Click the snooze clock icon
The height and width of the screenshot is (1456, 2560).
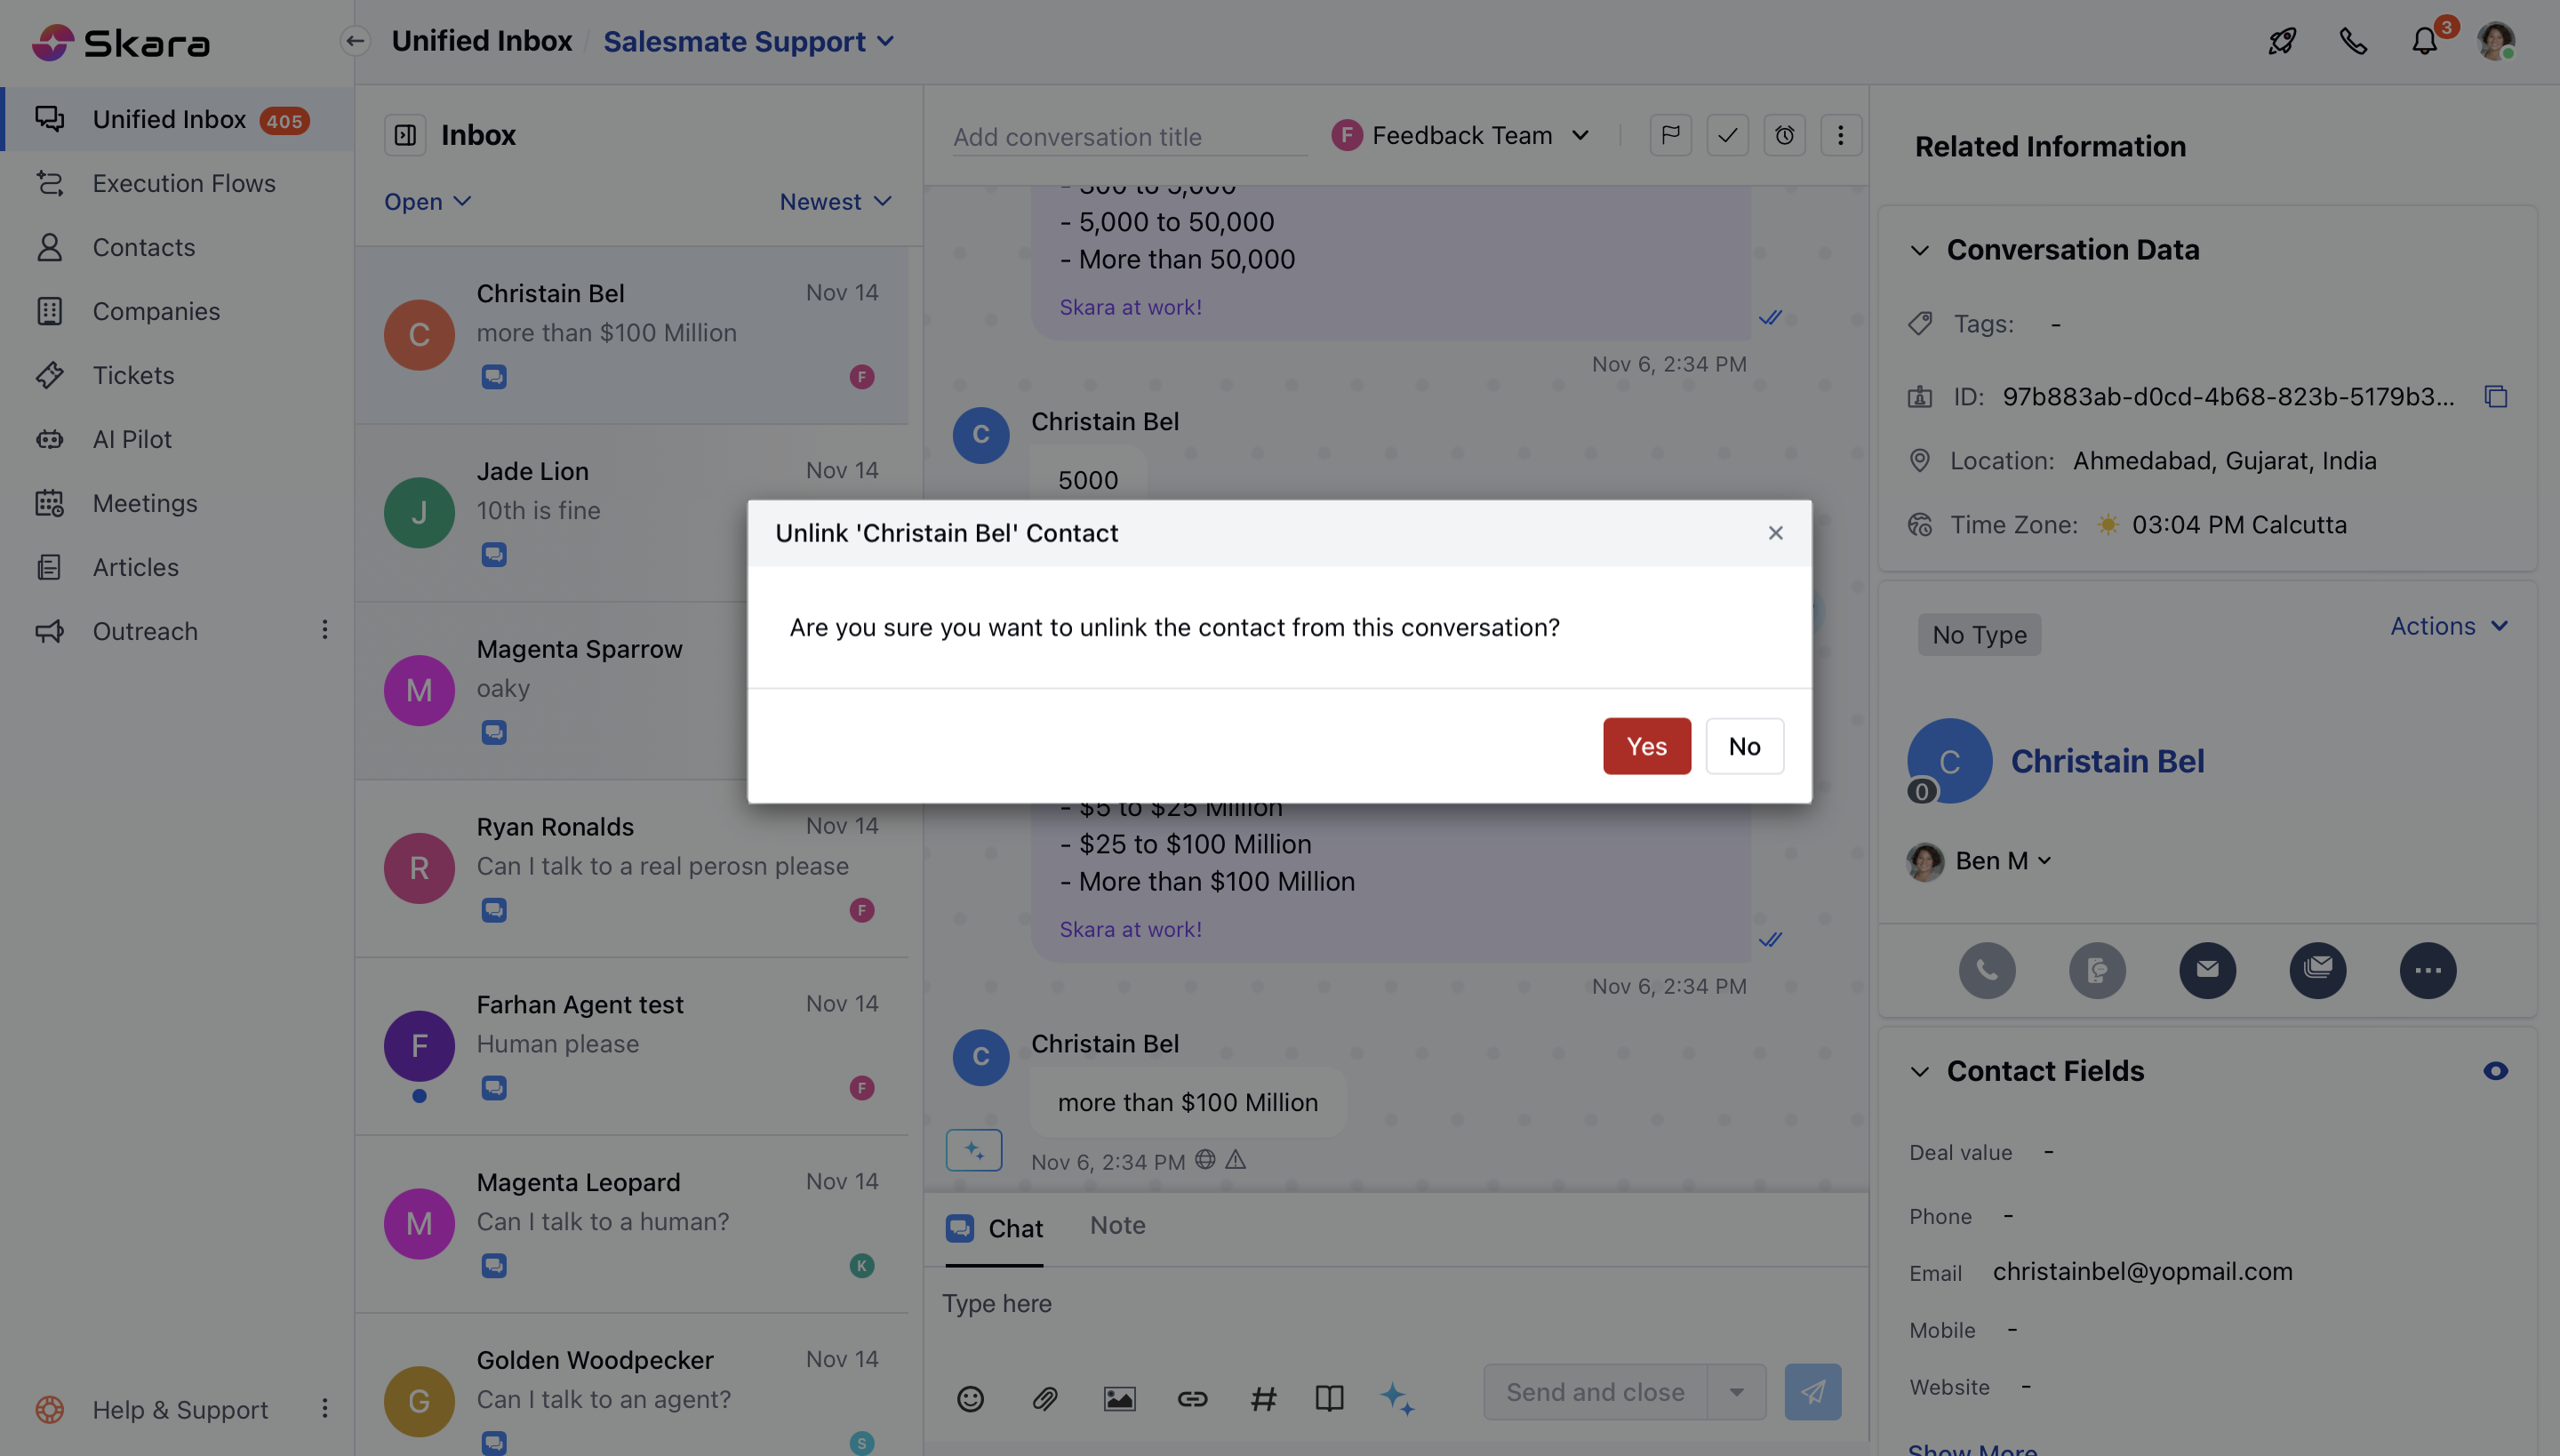1784,135
